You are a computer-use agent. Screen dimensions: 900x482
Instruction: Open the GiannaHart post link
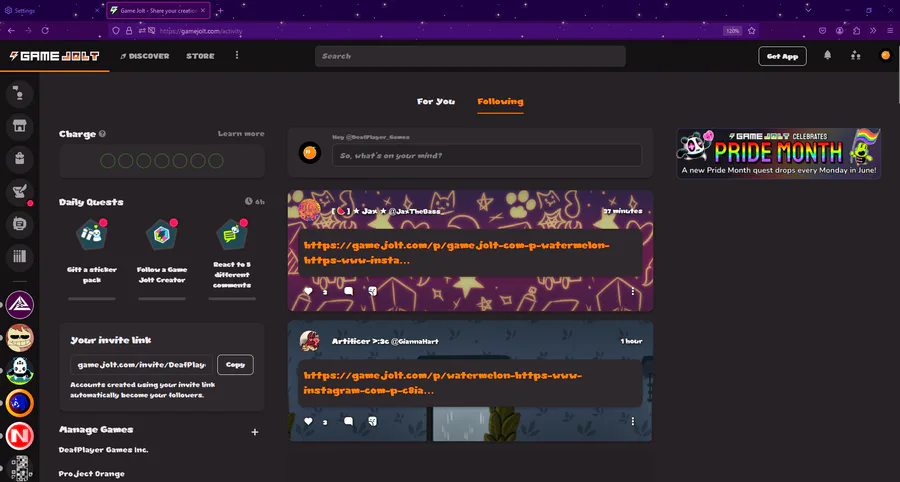(x=443, y=383)
